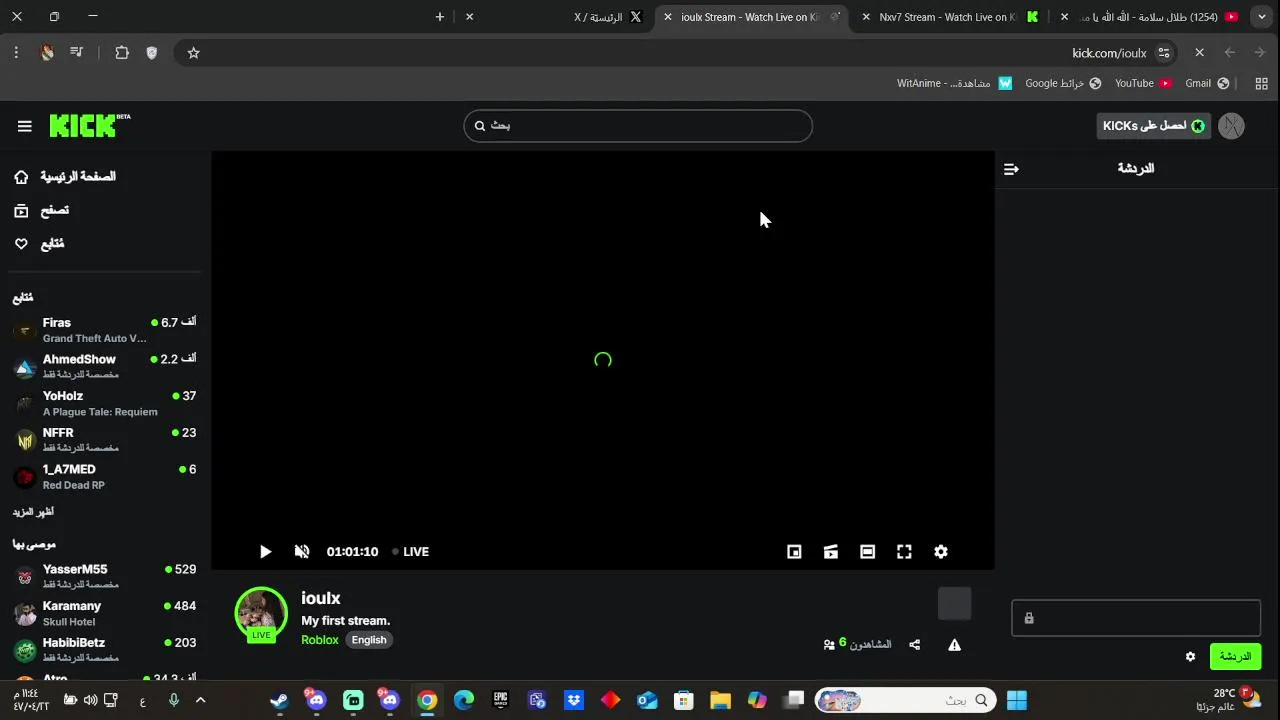The width and height of the screenshot is (1280, 720).
Task: Click the taskbar microphone icon
Action: click(x=174, y=700)
